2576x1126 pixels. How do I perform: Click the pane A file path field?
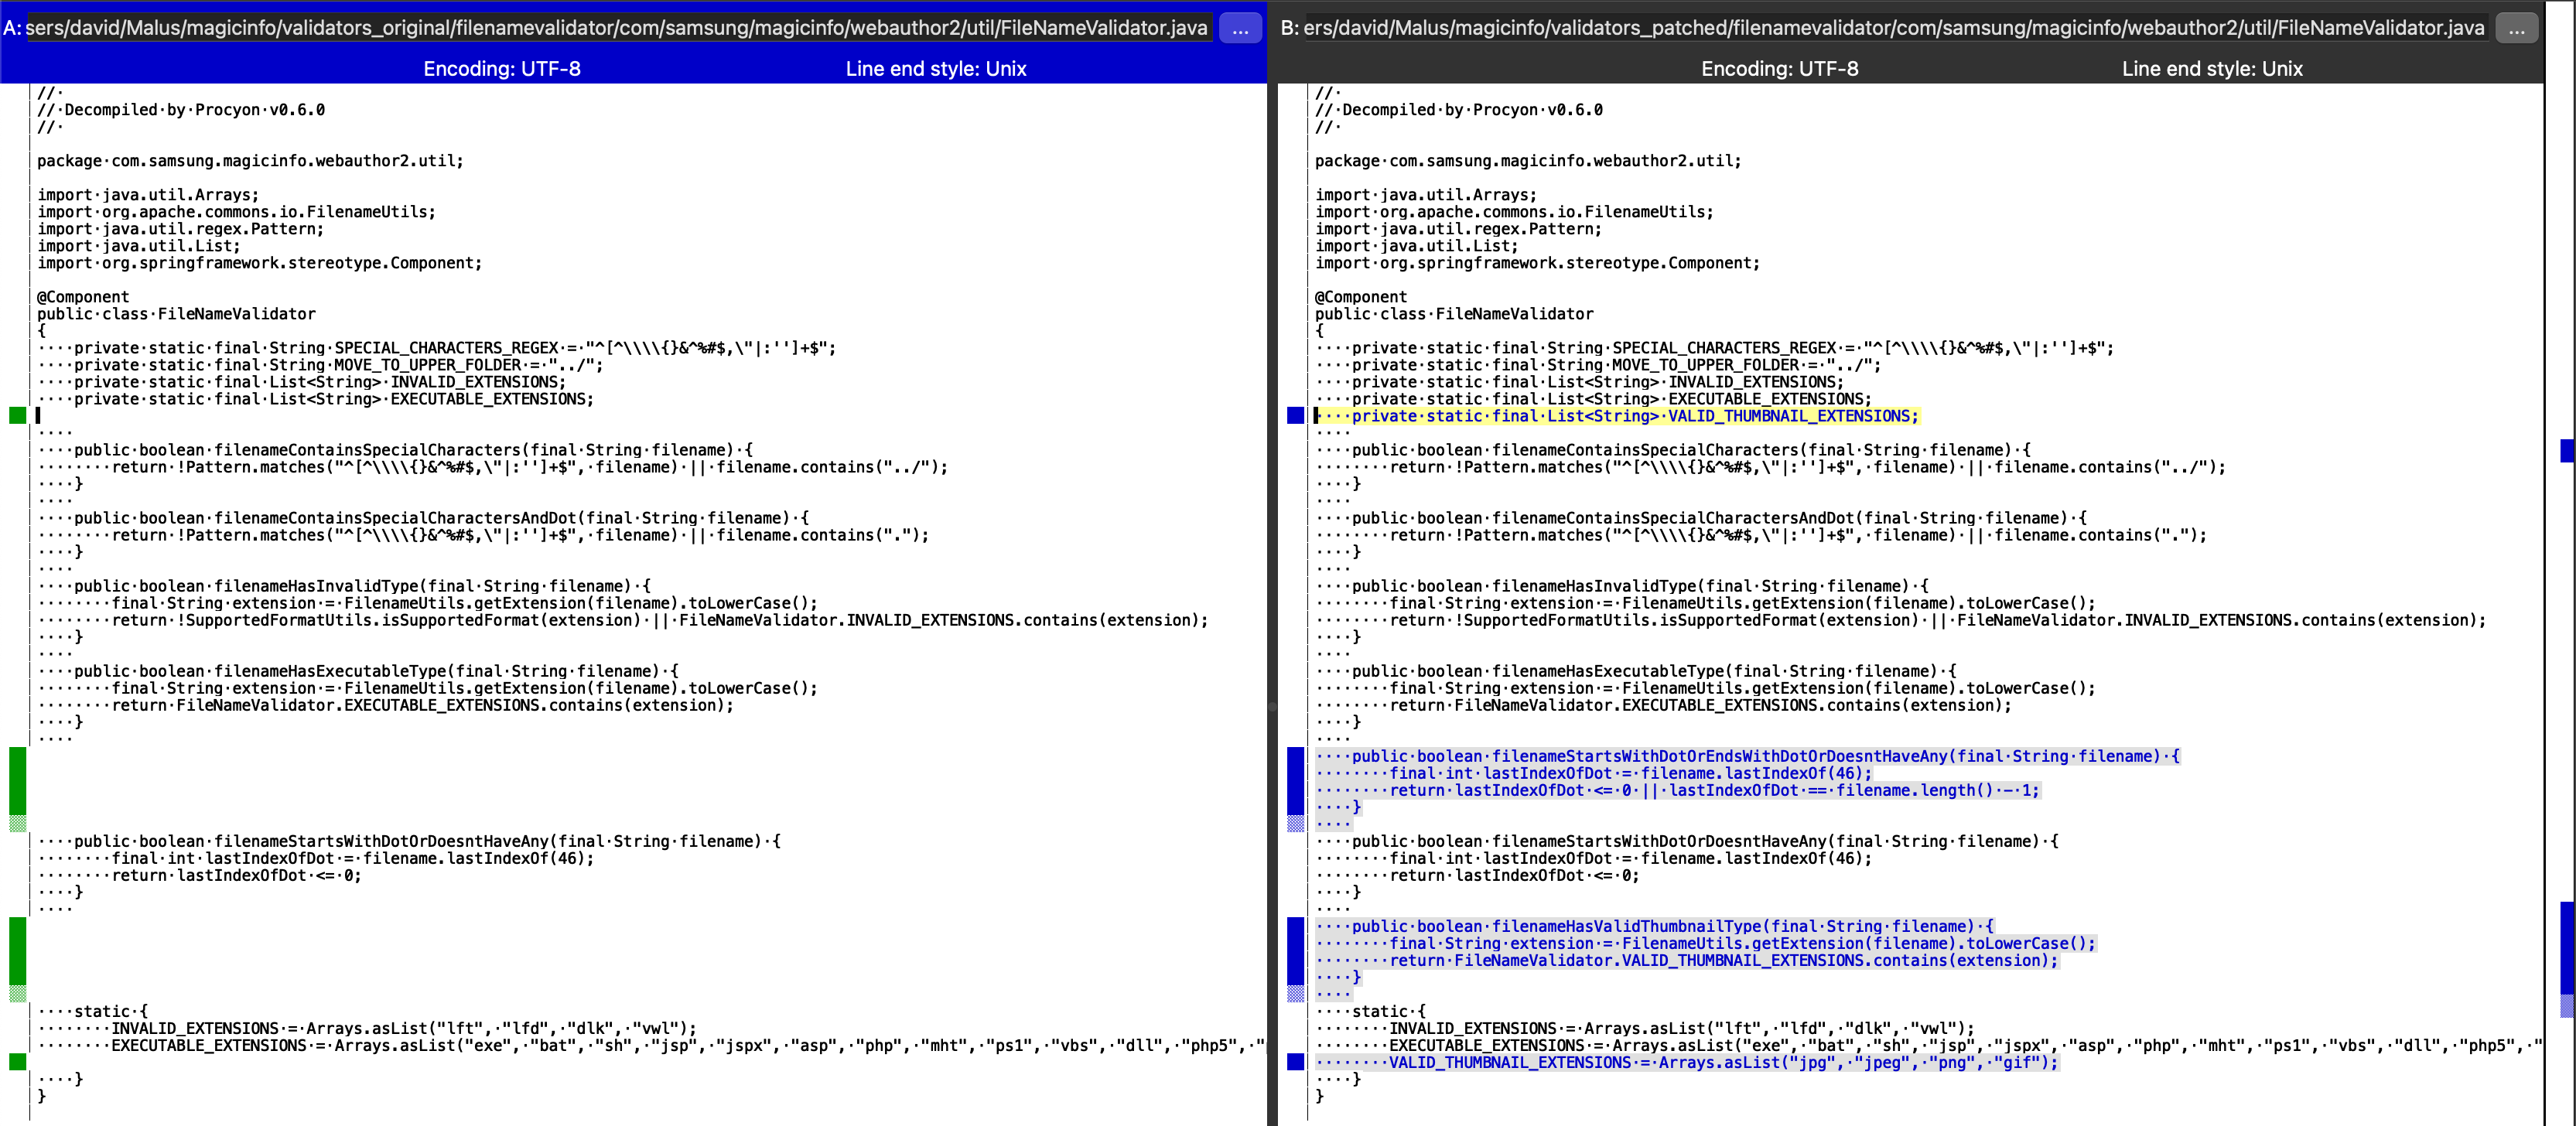pos(617,28)
